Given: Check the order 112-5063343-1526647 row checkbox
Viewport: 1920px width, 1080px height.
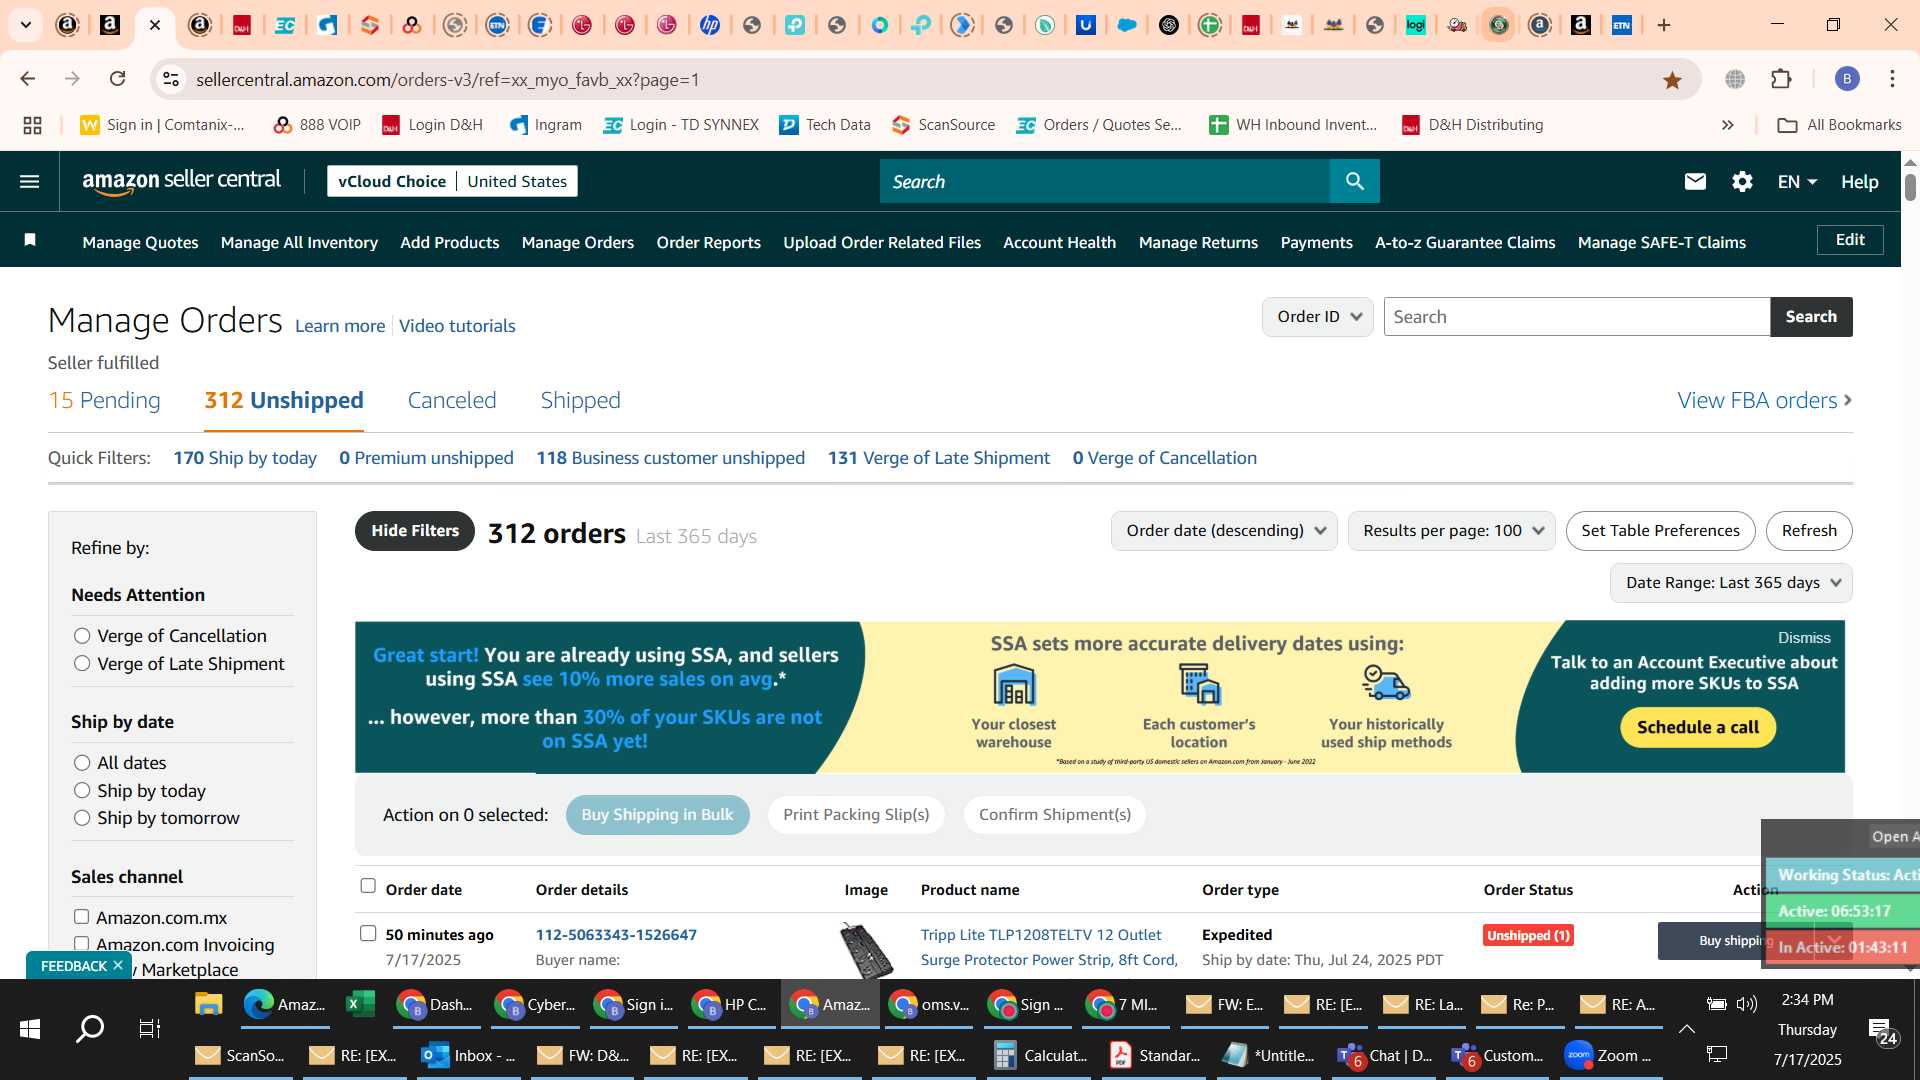Looking at the screenshot, I should click(x=368, y=933).
